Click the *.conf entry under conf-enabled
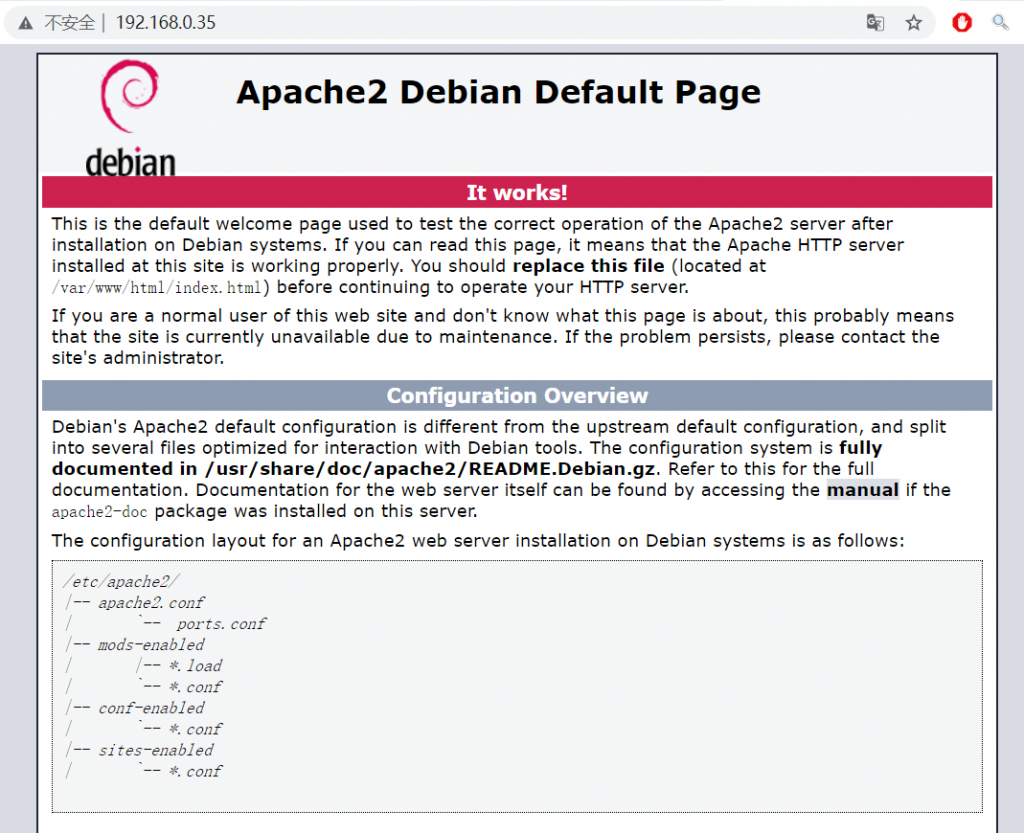The height and width of the screenshot is (833, 1024). [195, 729]
